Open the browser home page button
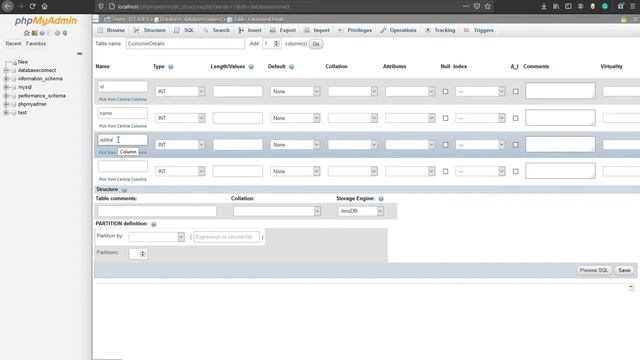This screenshot has height=360, width=640. click(44, 6)
